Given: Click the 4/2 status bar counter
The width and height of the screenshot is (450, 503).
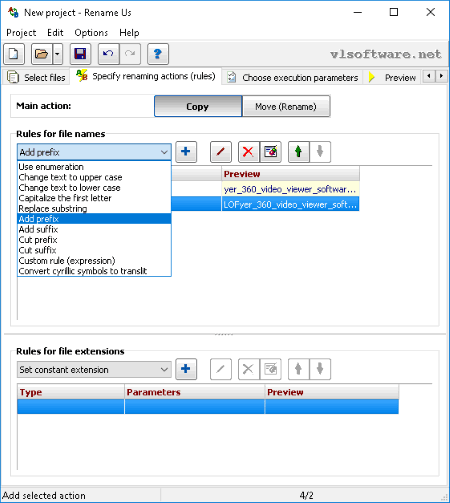Looking at the screenshot, I should click(306, 495).
